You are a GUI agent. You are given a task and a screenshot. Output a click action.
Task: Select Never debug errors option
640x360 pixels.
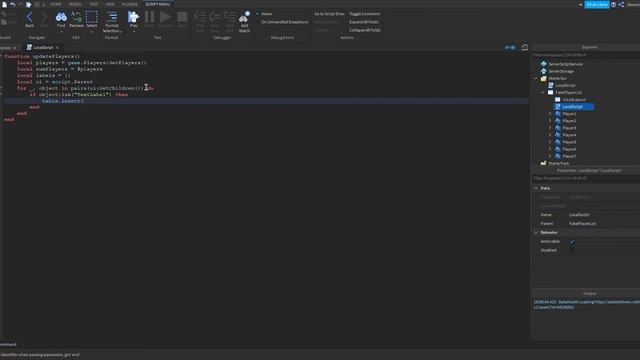click(267, 14)
